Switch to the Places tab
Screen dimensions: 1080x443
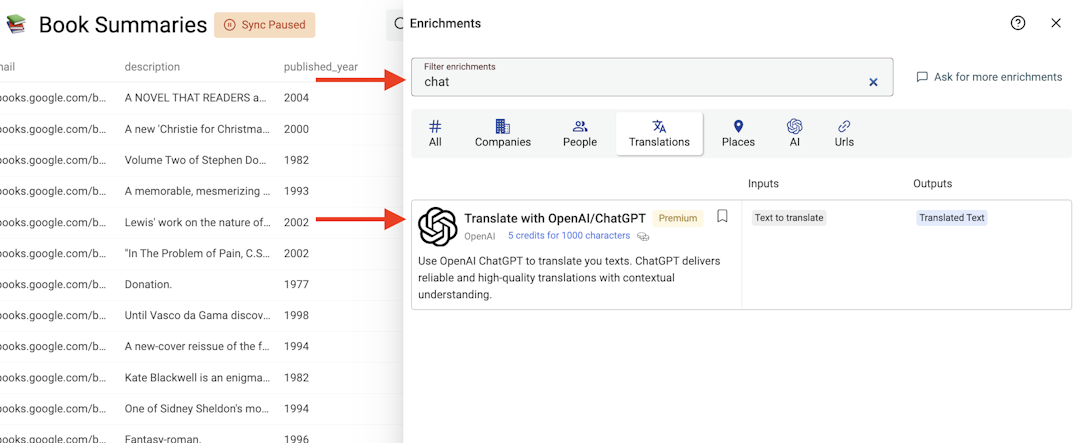point(738,134)
